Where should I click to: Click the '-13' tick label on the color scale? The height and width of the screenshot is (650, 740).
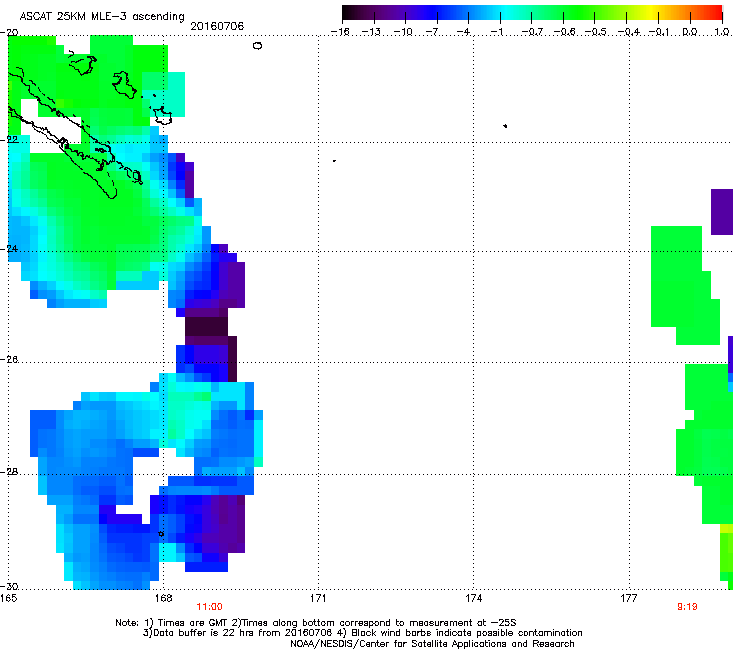click(371, 32)
